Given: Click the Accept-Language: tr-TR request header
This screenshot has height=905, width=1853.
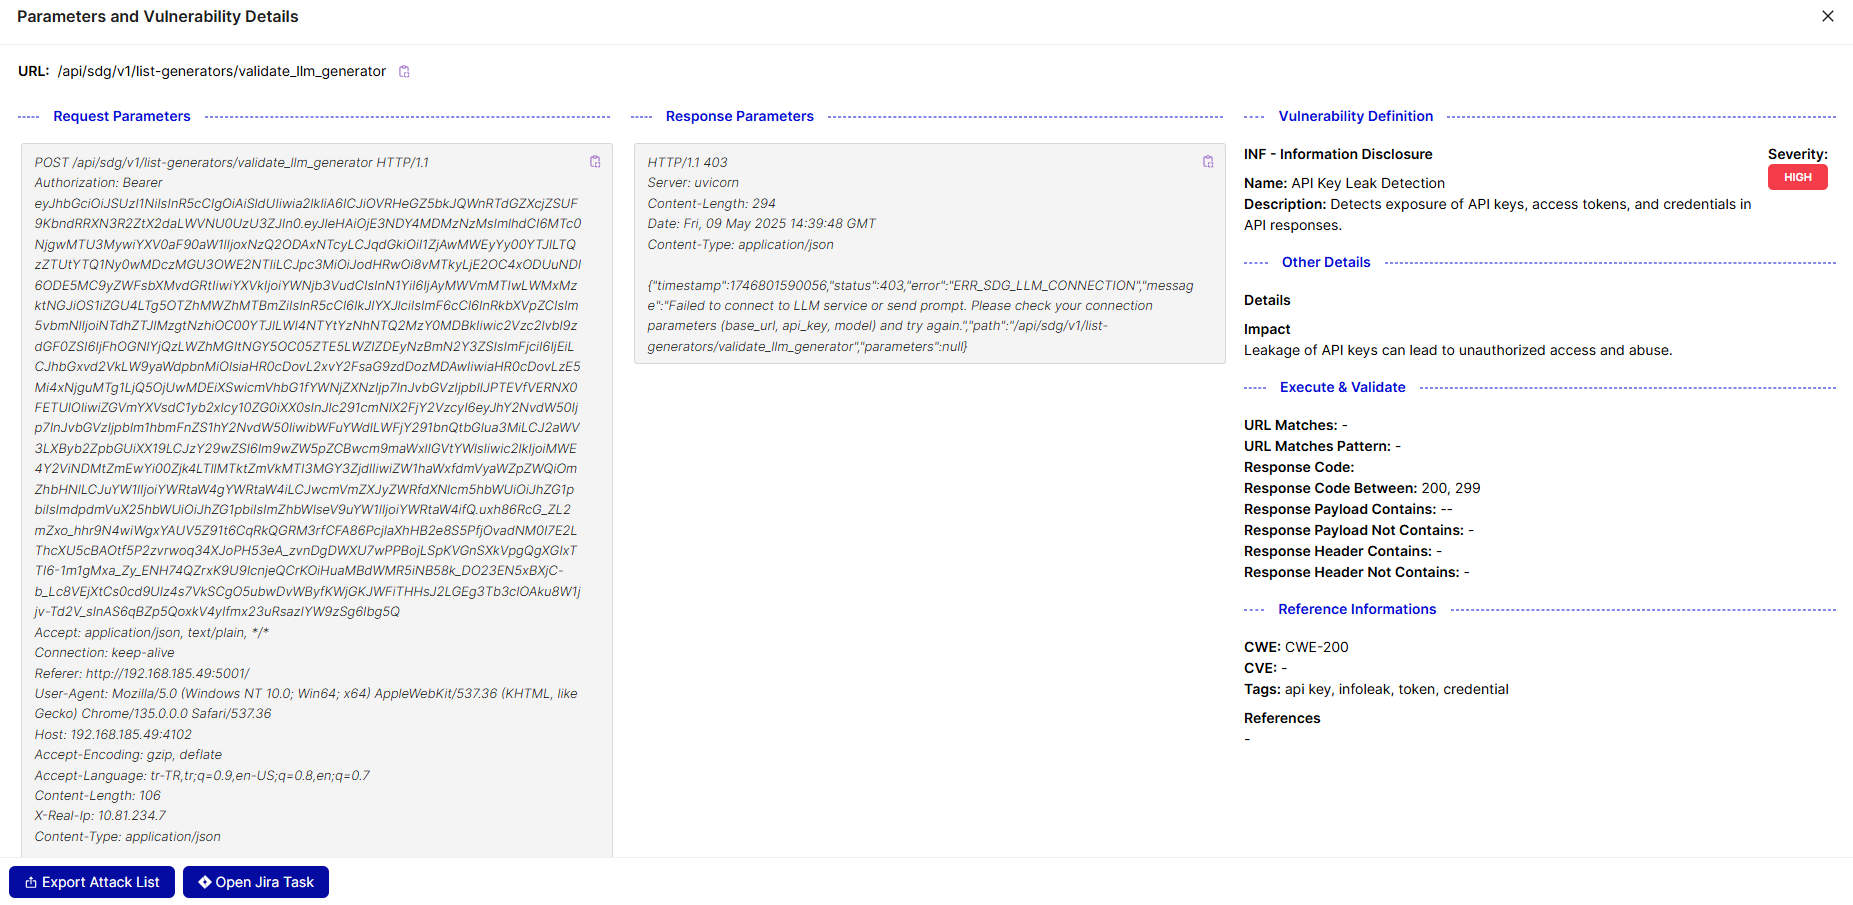Looking at the screenshot, I should pos(202,775).
